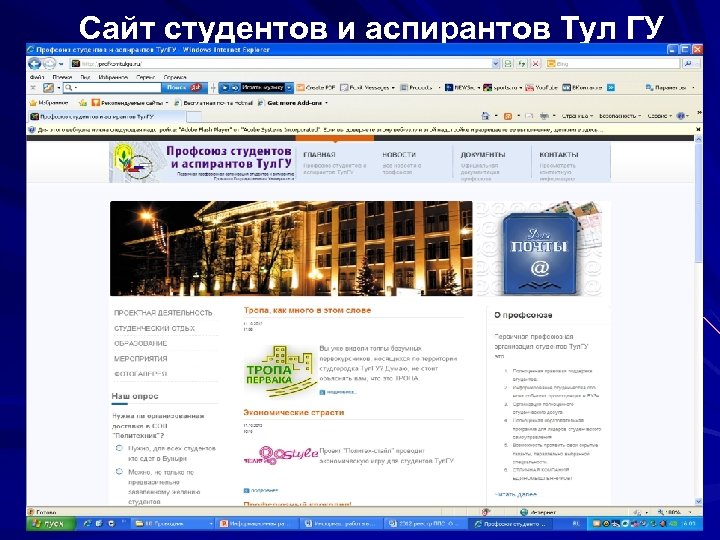This screenshot has height=540, width=720.
Task: Go to ГЛАВНАЯ site navigation item
Action: click(x=319, y=155)
